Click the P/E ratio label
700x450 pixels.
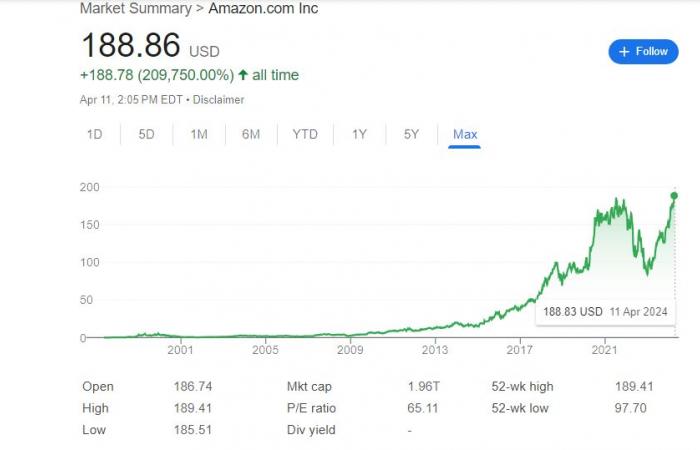(310, 408)
